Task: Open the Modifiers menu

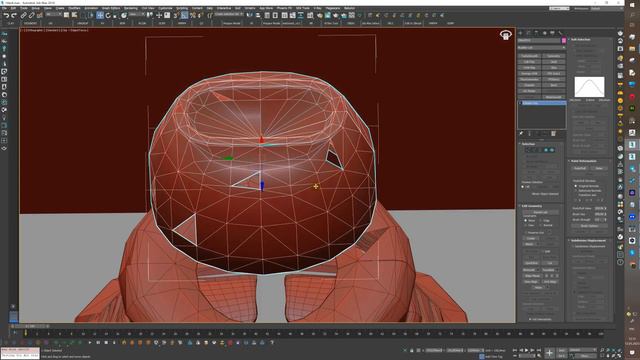Action: click(x=74, y=8)
